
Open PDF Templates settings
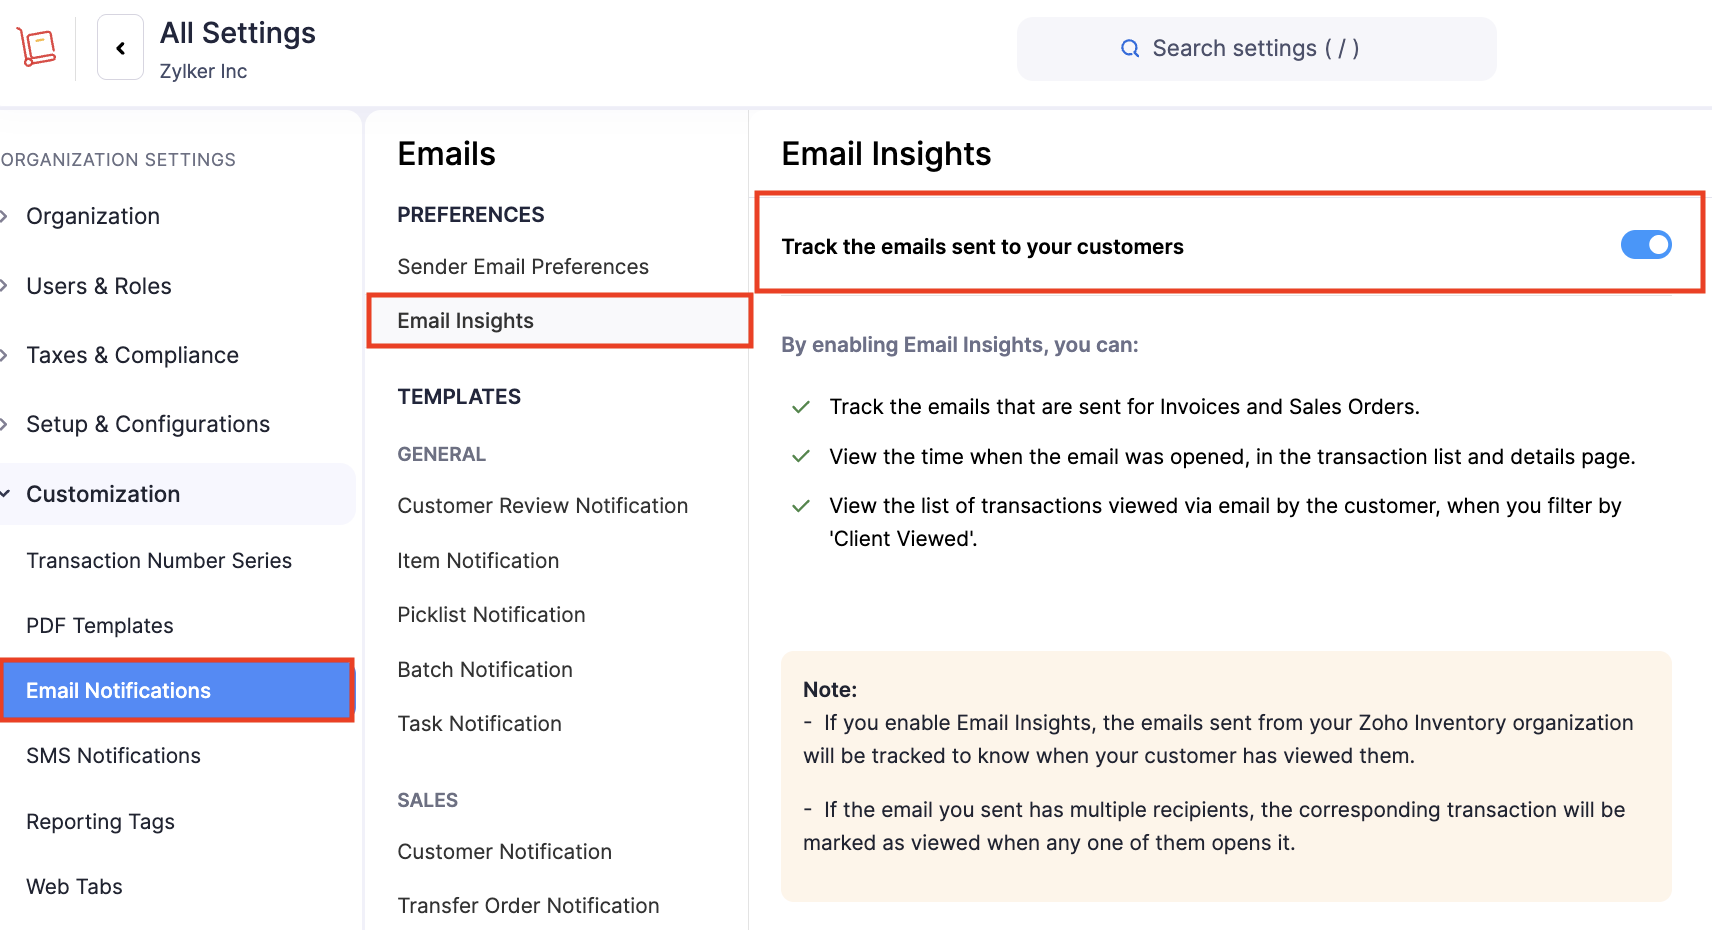99,625
